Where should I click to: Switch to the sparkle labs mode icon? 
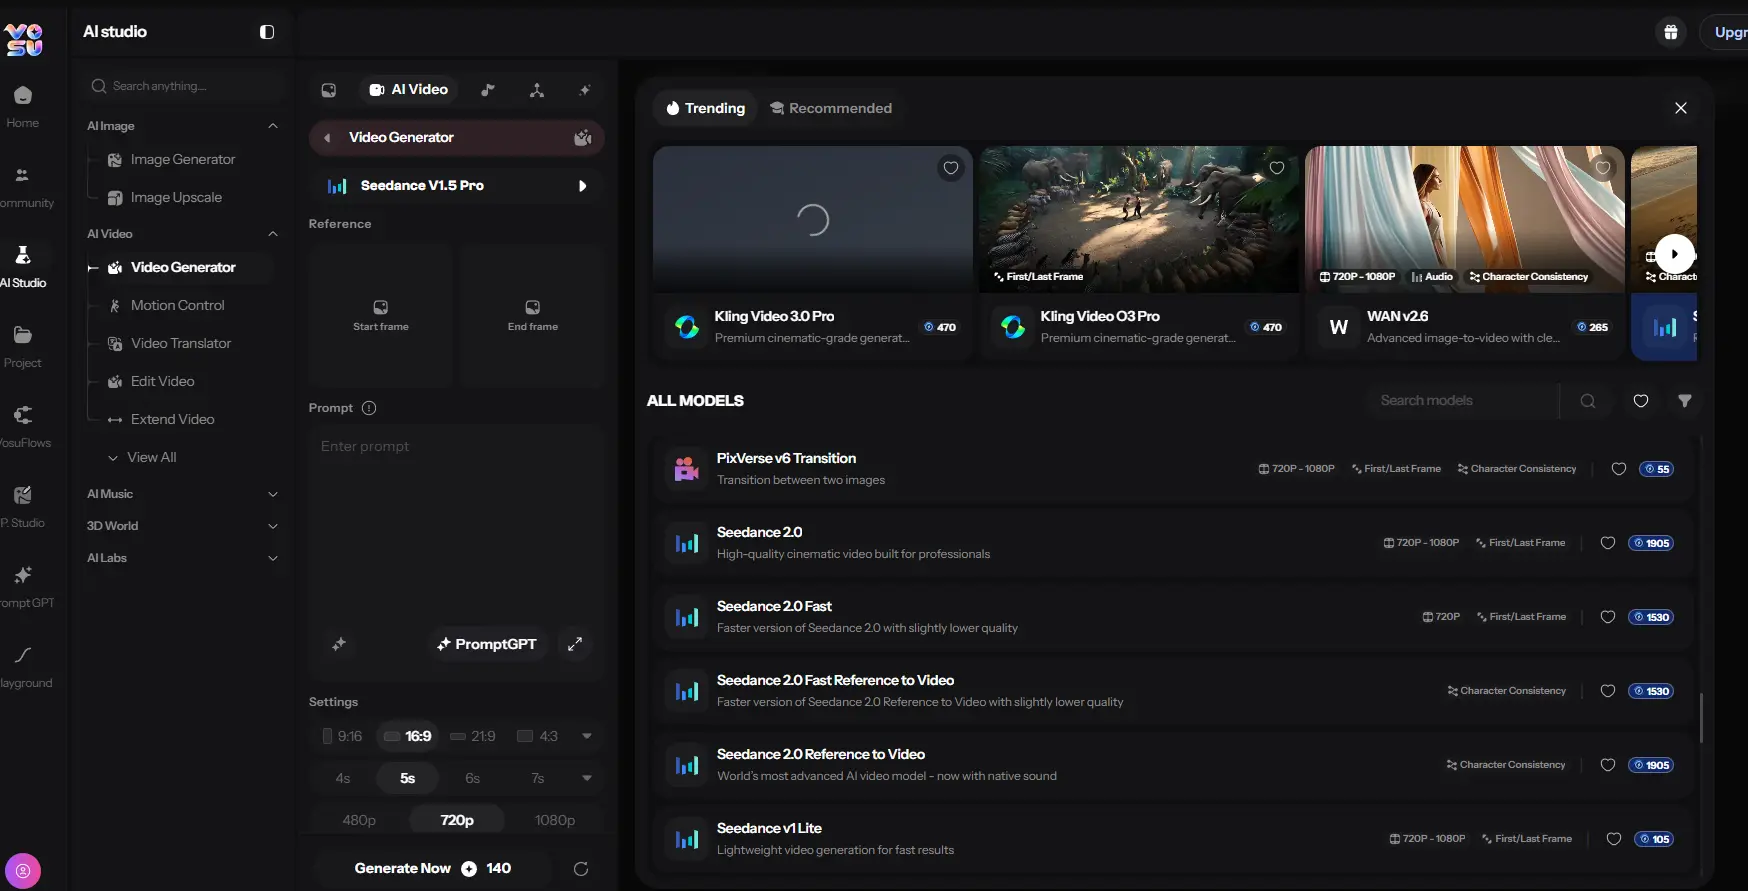[x=585, y=90]
